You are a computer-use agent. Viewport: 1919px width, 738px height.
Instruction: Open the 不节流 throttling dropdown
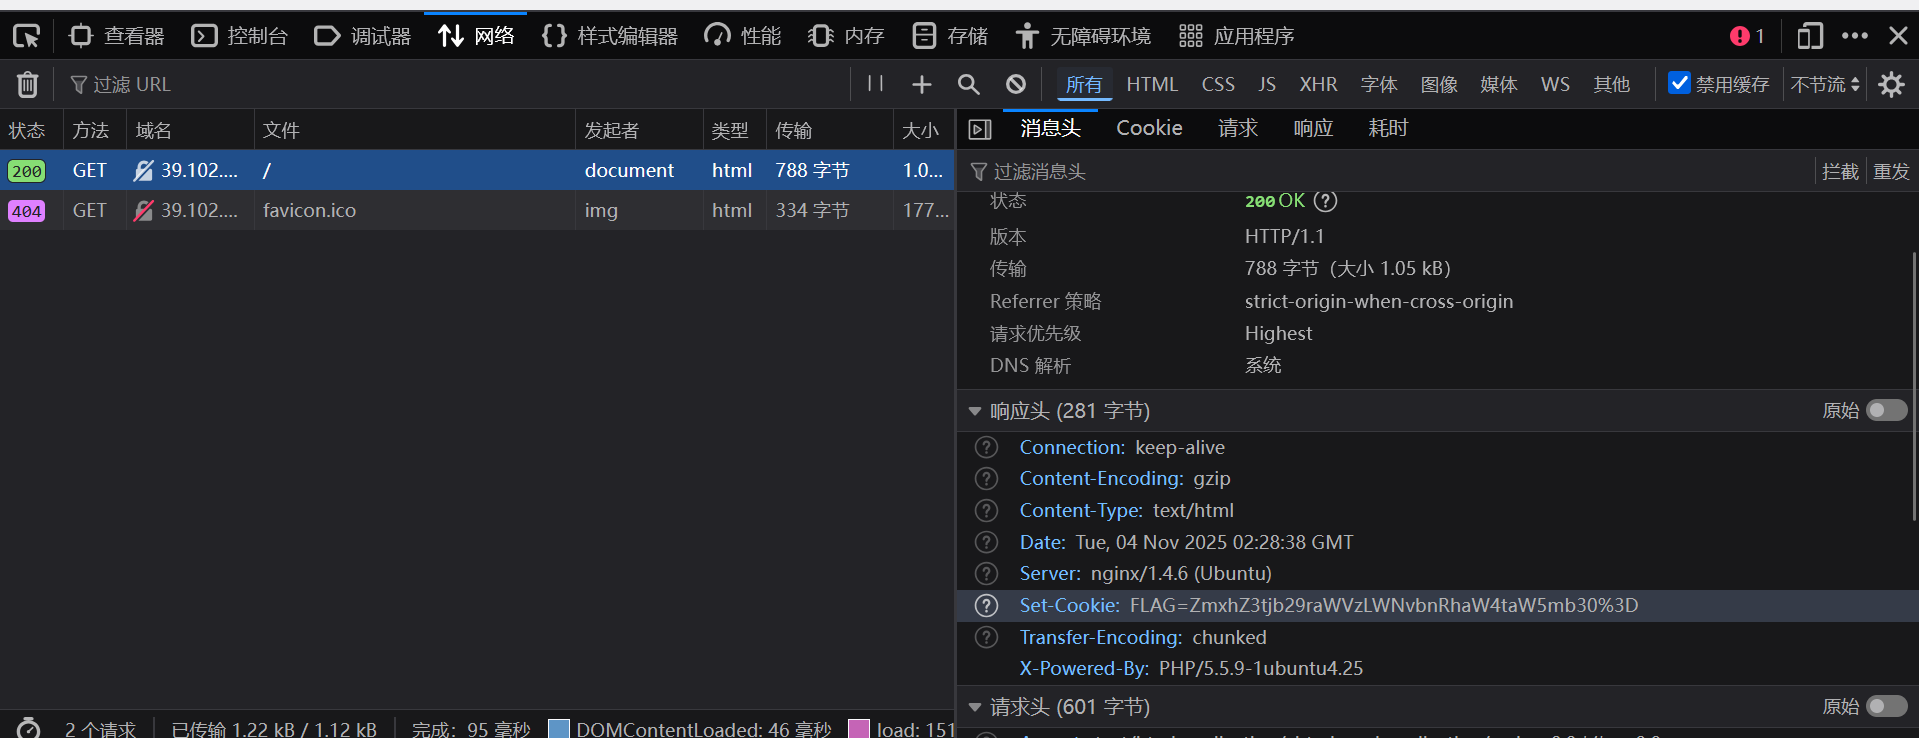click(x=1825, y=85)
